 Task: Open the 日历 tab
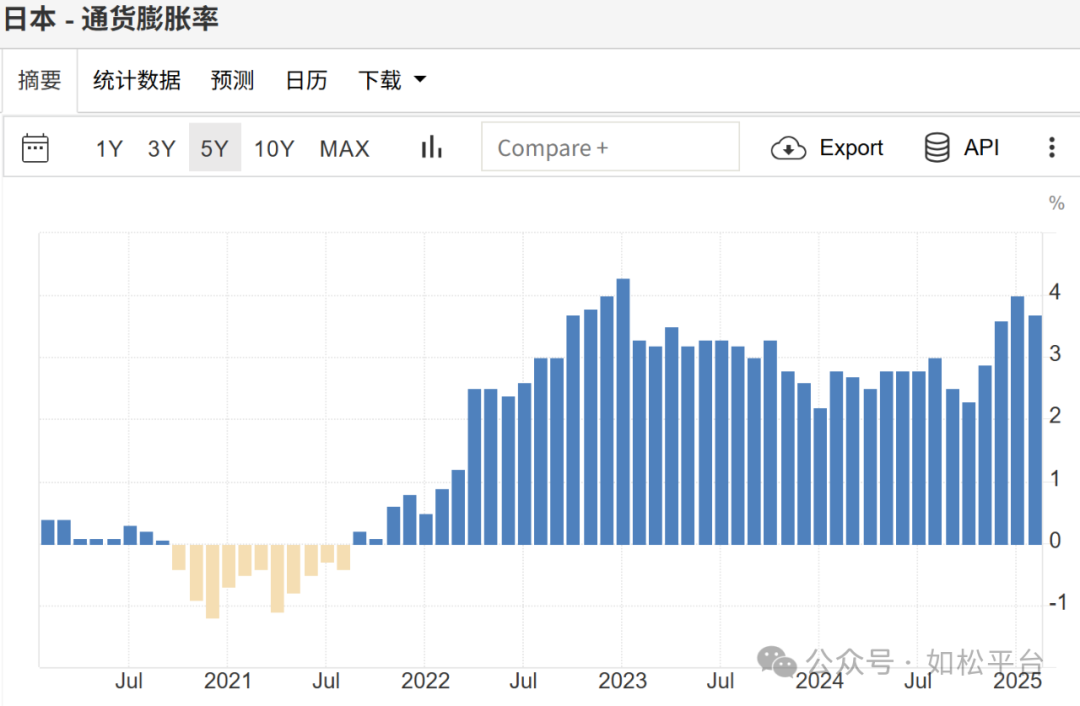[x=307, y=81]
